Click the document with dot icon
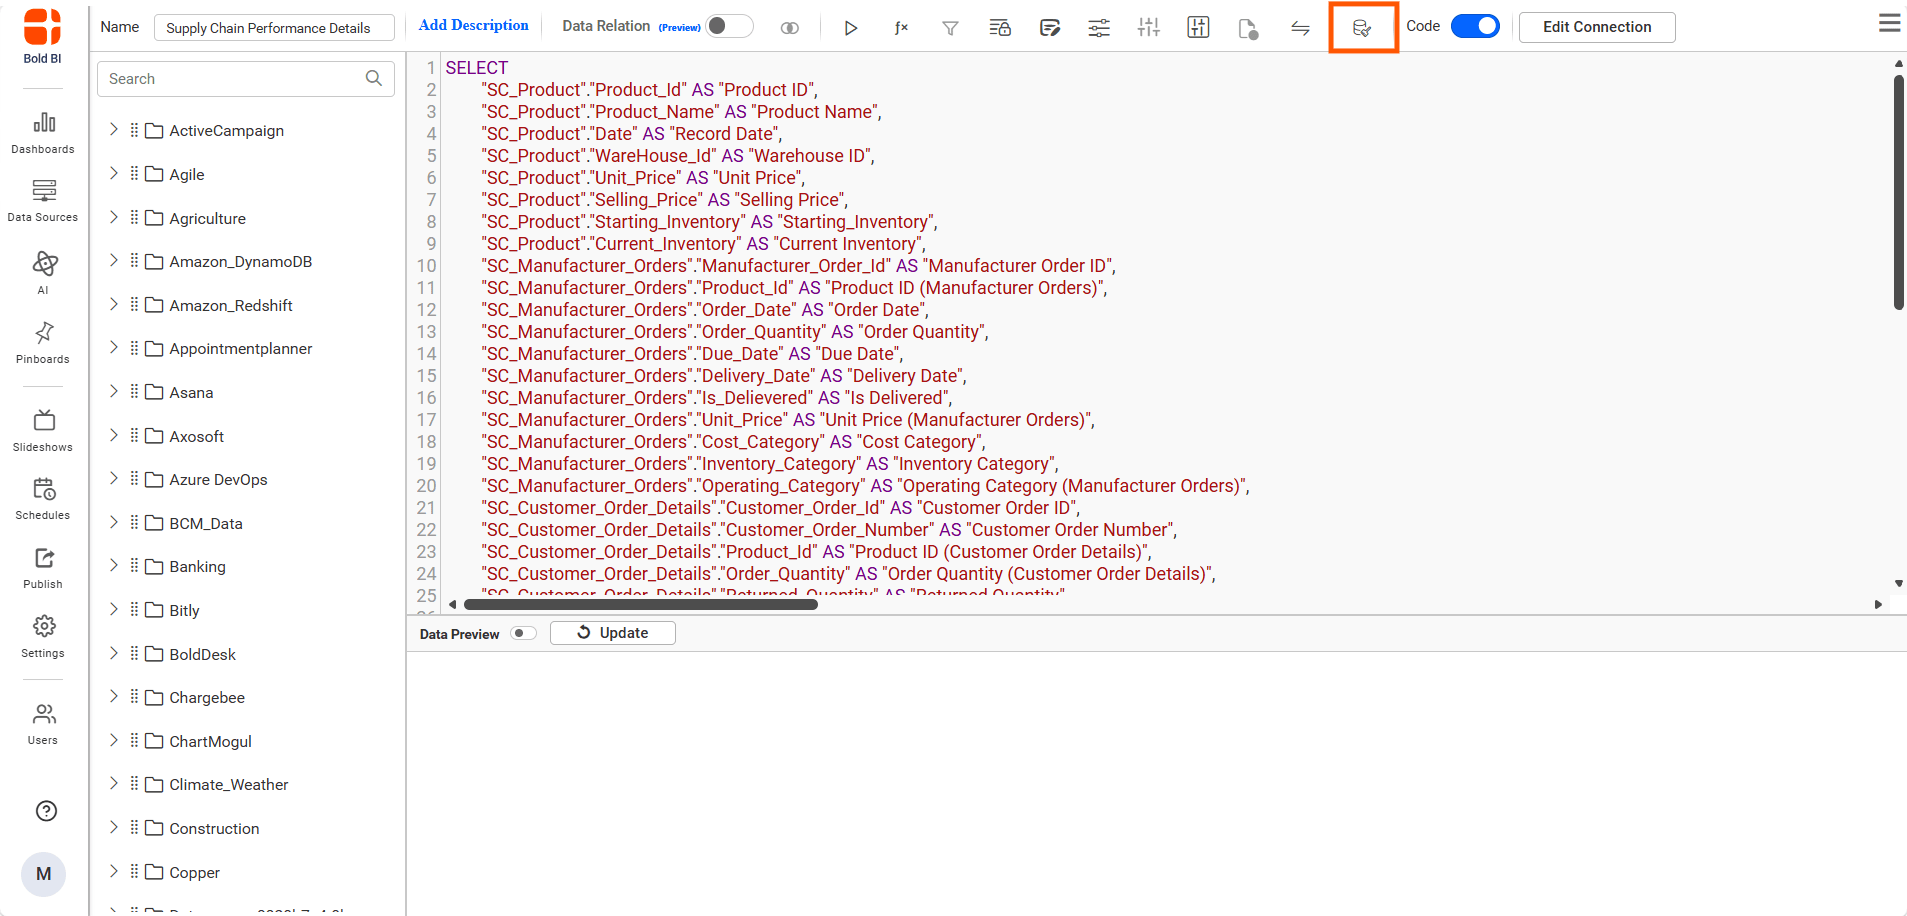Viewport: 1907px width, 916px height. tap(1248, 28)
